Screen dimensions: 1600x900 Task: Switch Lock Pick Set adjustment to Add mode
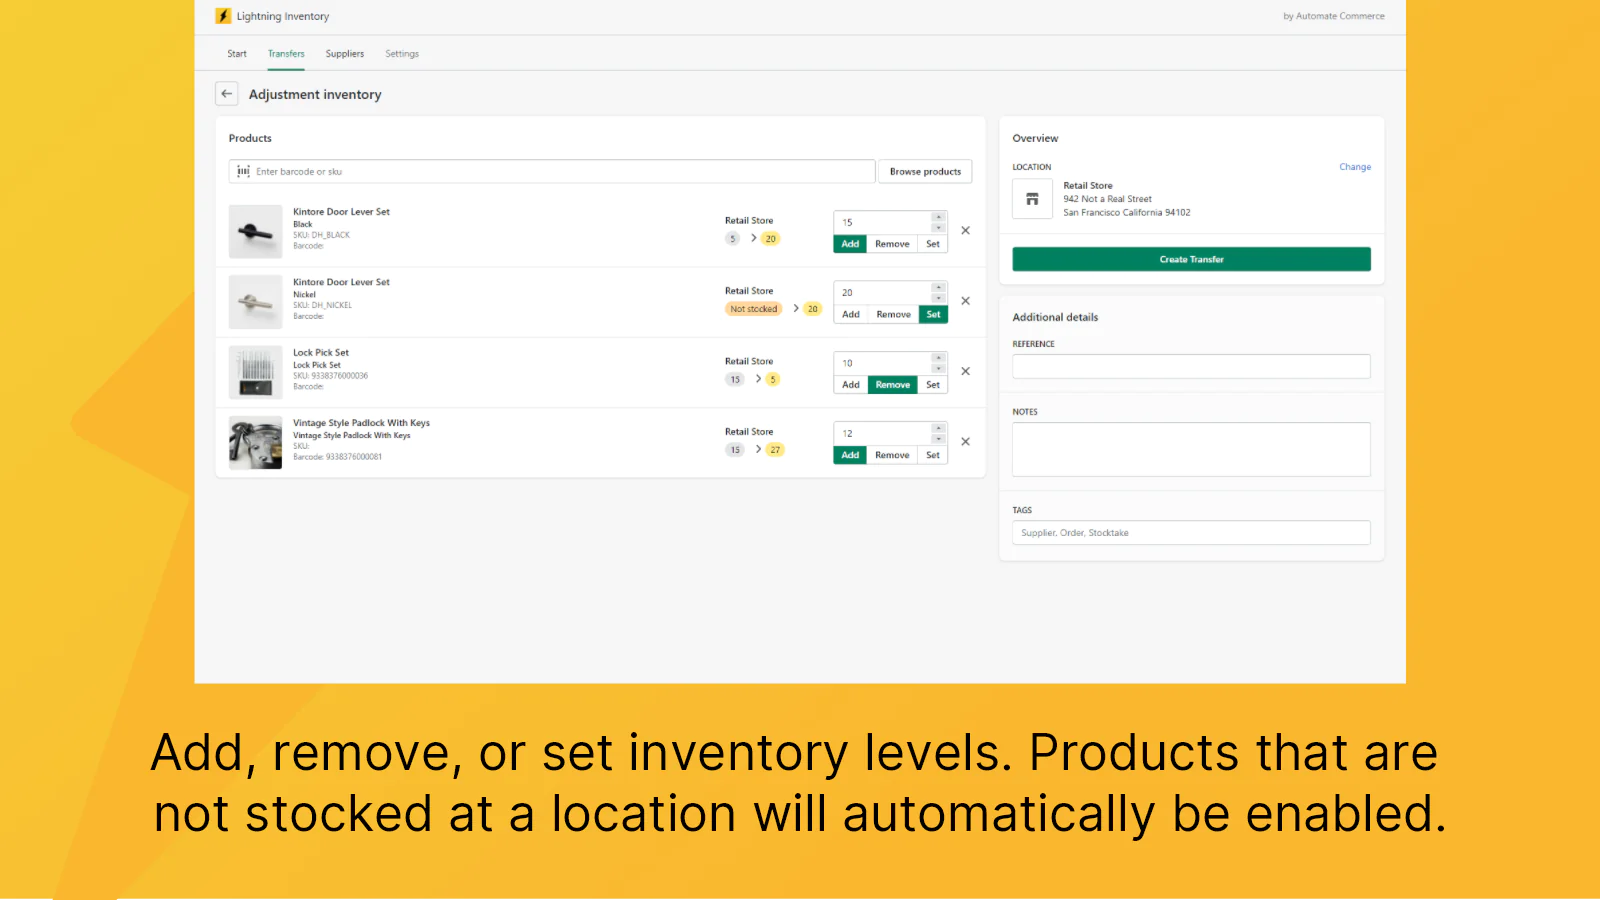point(850,384)
